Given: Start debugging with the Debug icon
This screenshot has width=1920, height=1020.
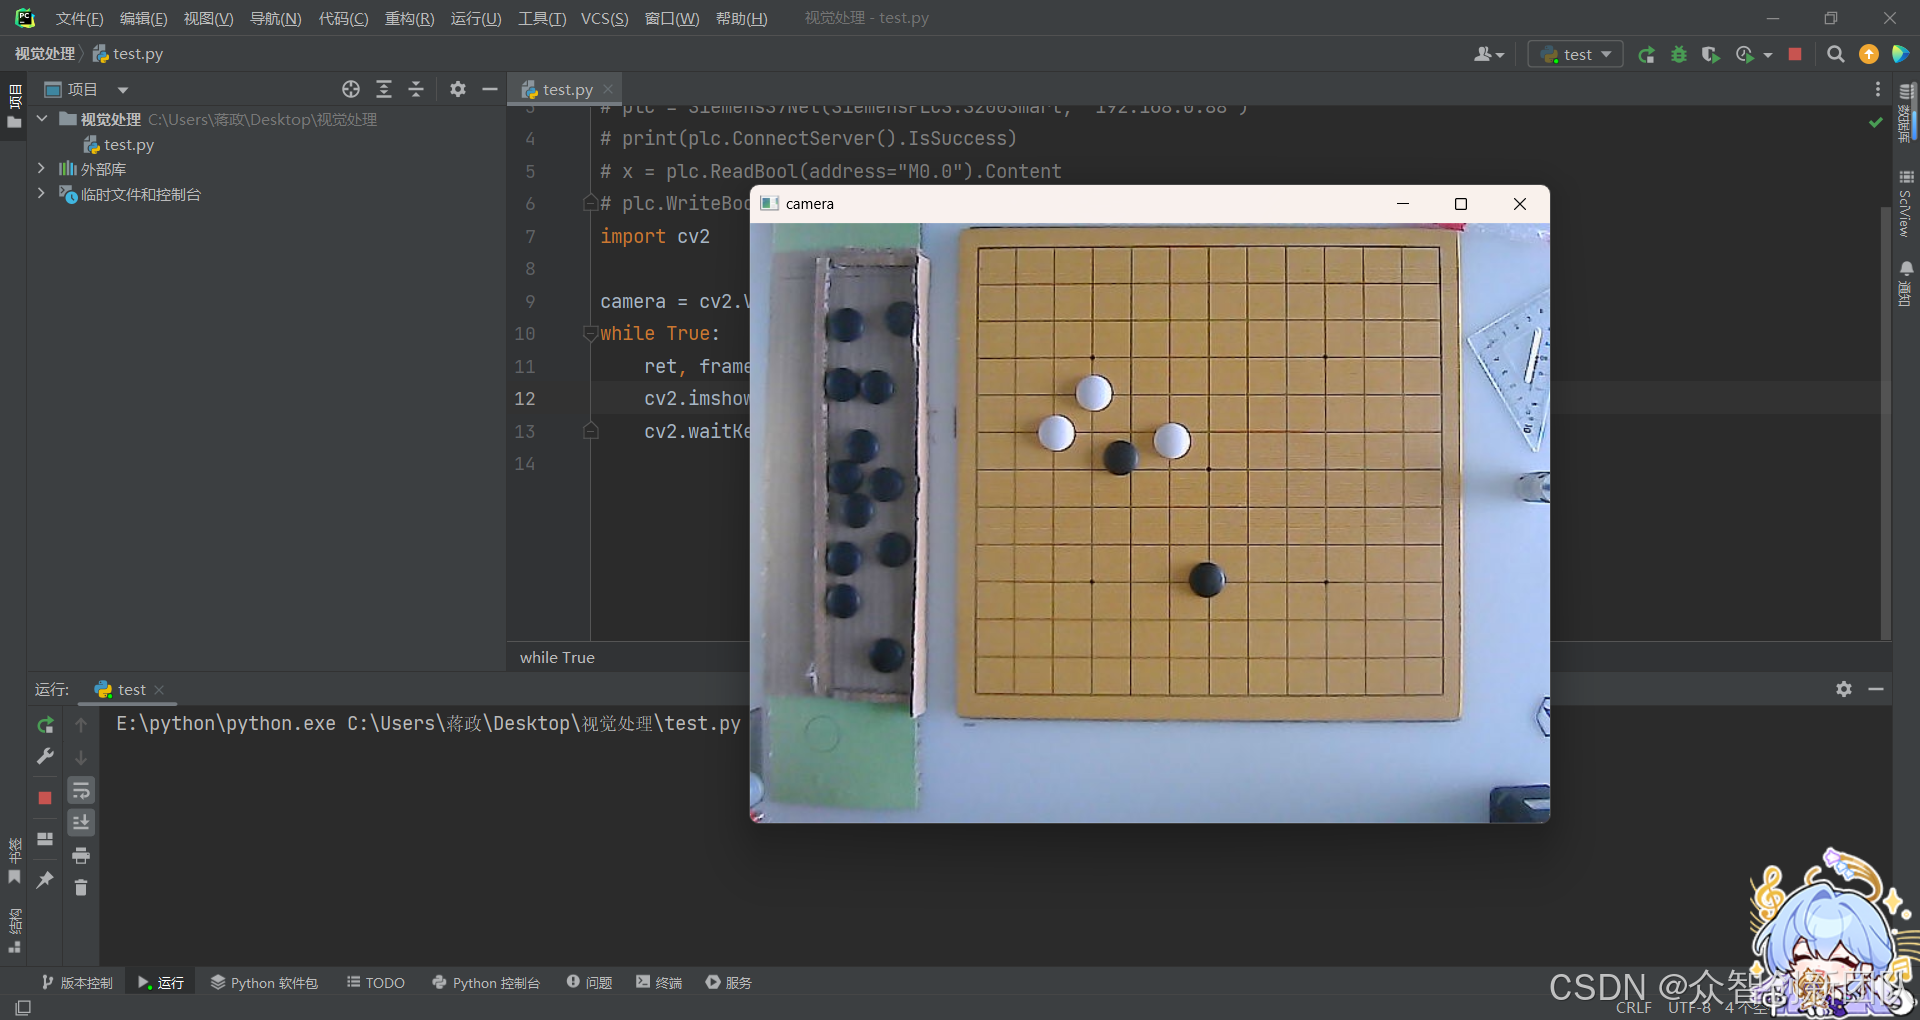Looking at the screenshot, I should [x=1679, y=54].
